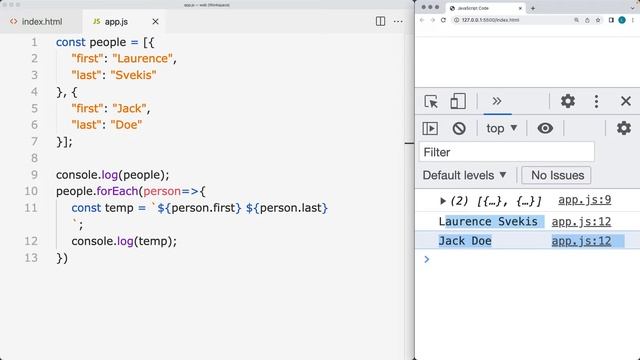Go back in the browser
The width and height of the screenshot is (640, 360).
[422, 20]
